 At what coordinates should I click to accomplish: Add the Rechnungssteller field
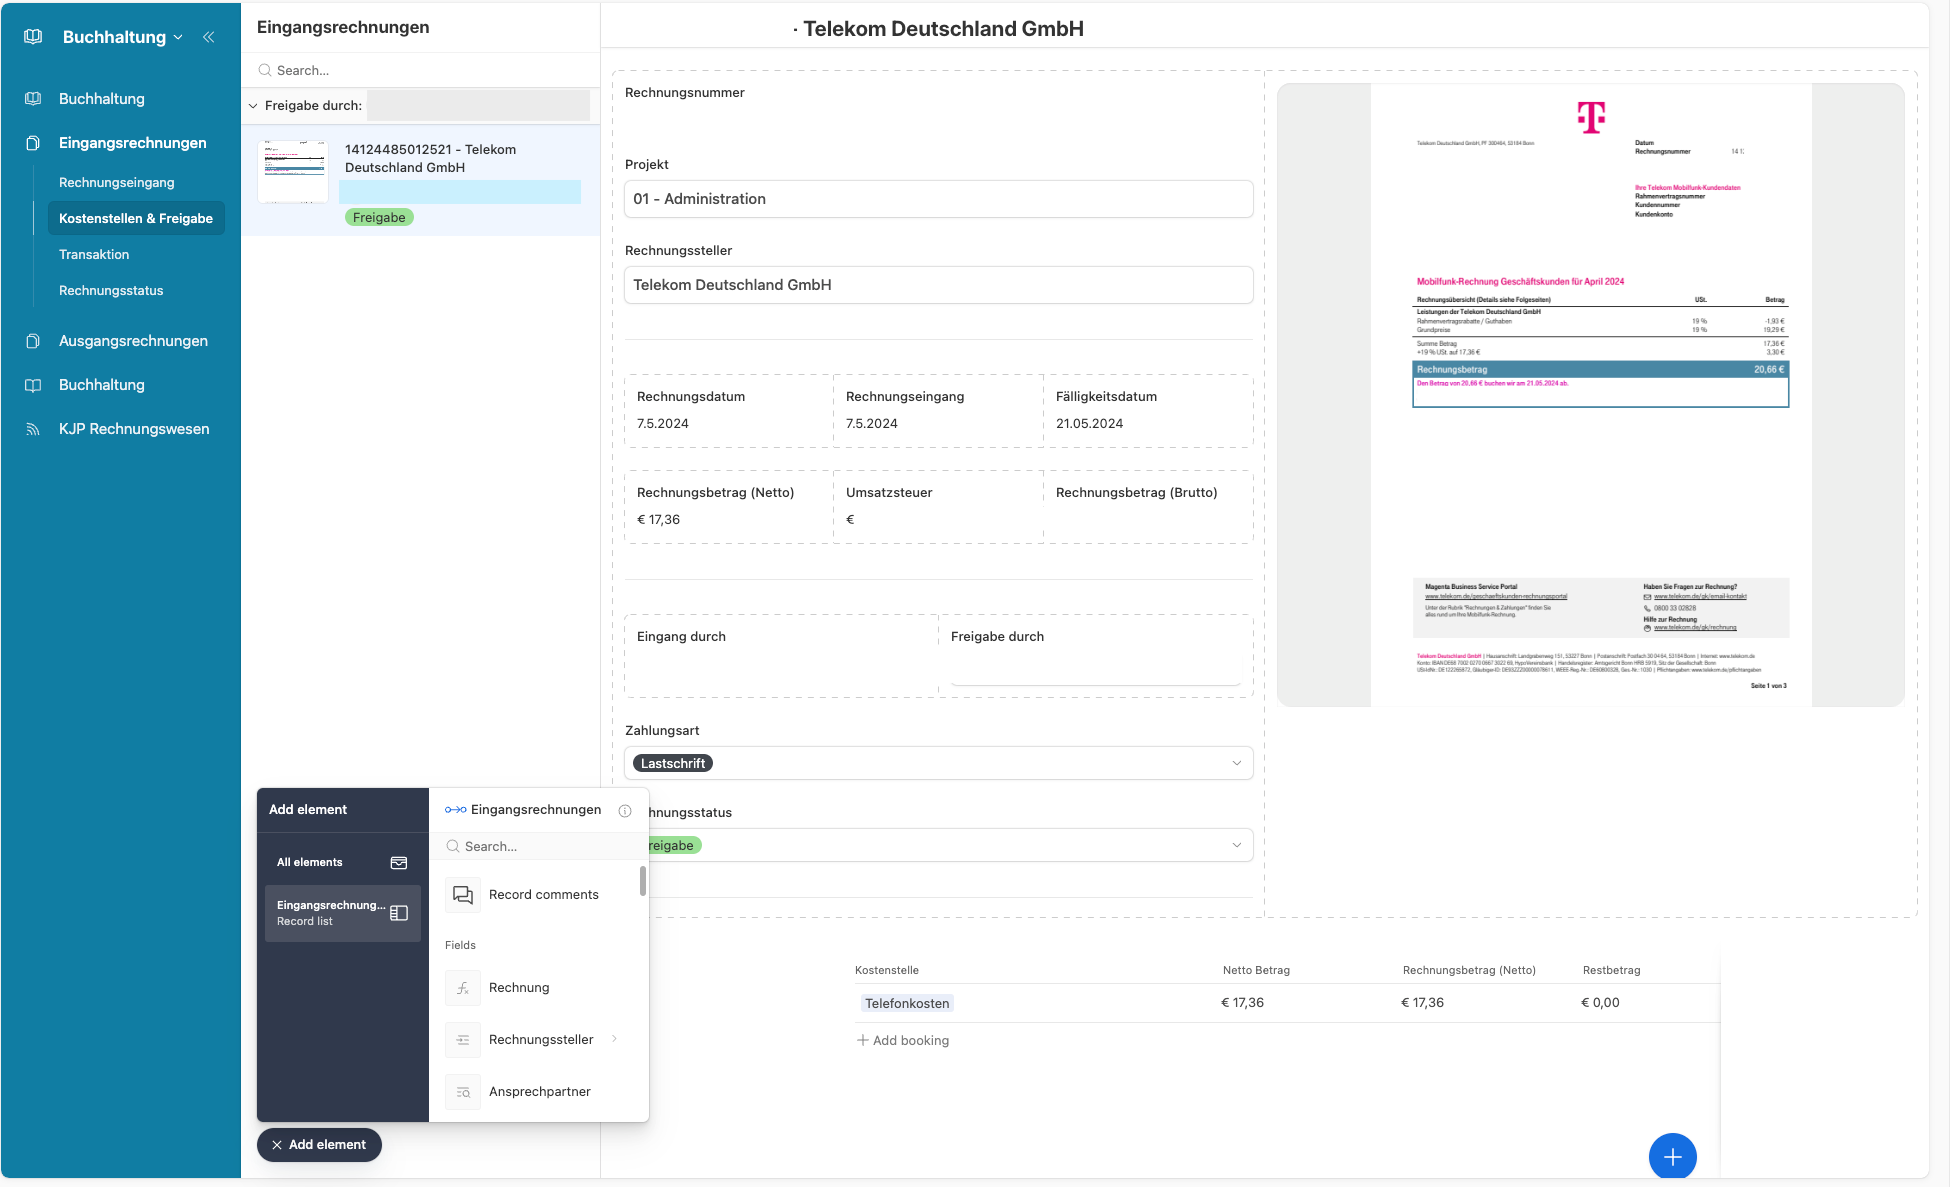[537, 1040]
